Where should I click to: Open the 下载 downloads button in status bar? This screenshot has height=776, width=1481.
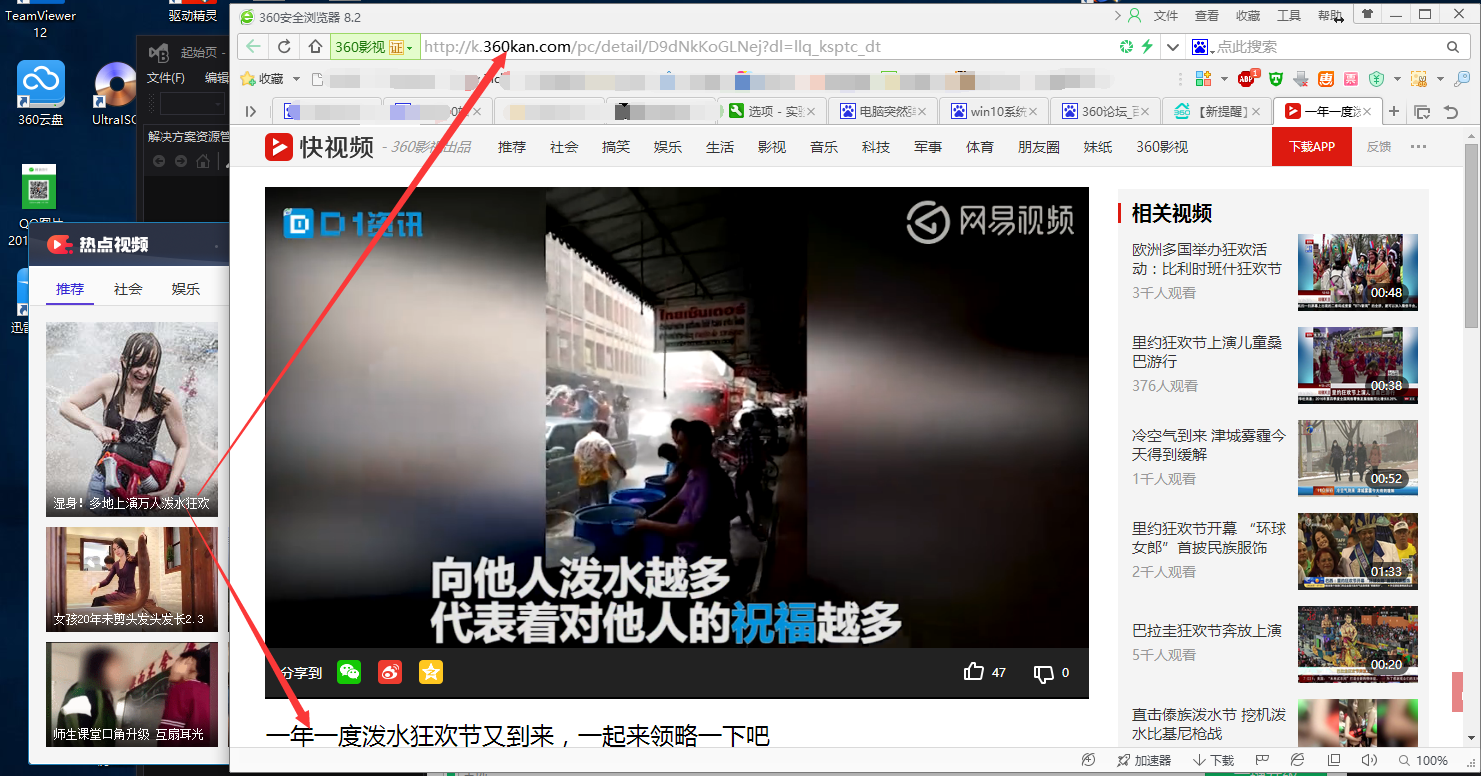coord(1214,760)
